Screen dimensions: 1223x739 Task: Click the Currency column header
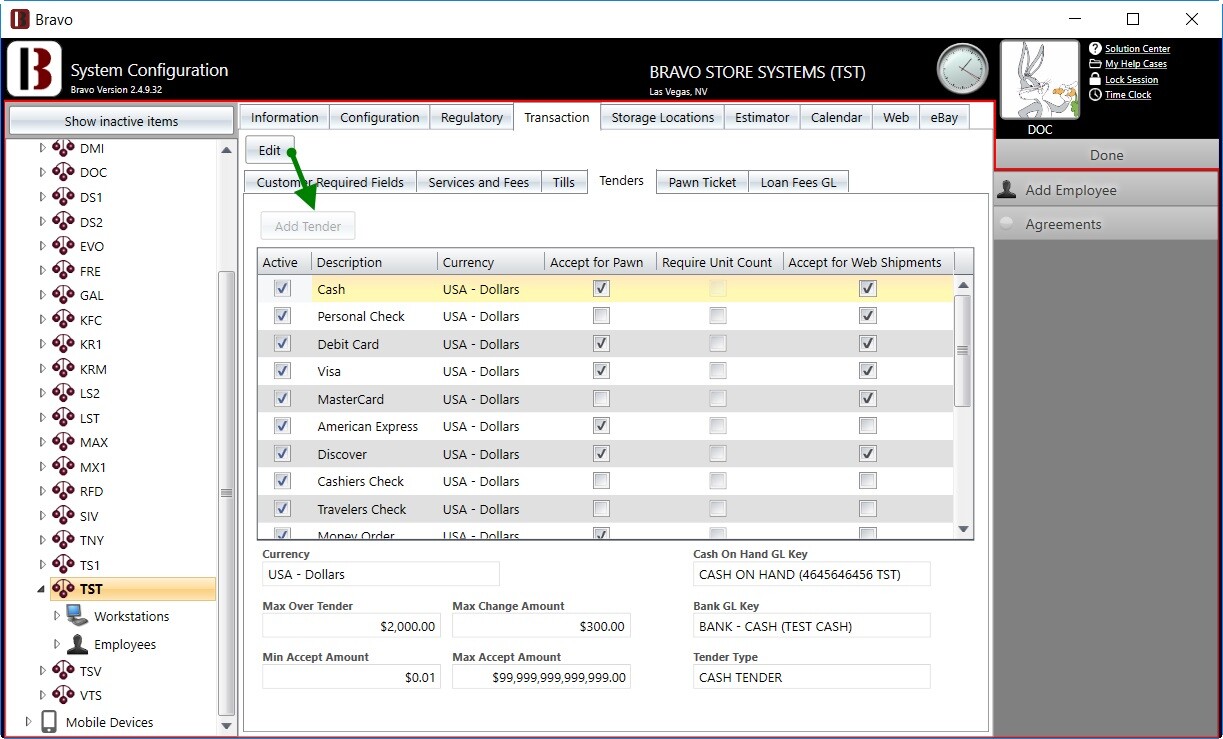point(491,262)
